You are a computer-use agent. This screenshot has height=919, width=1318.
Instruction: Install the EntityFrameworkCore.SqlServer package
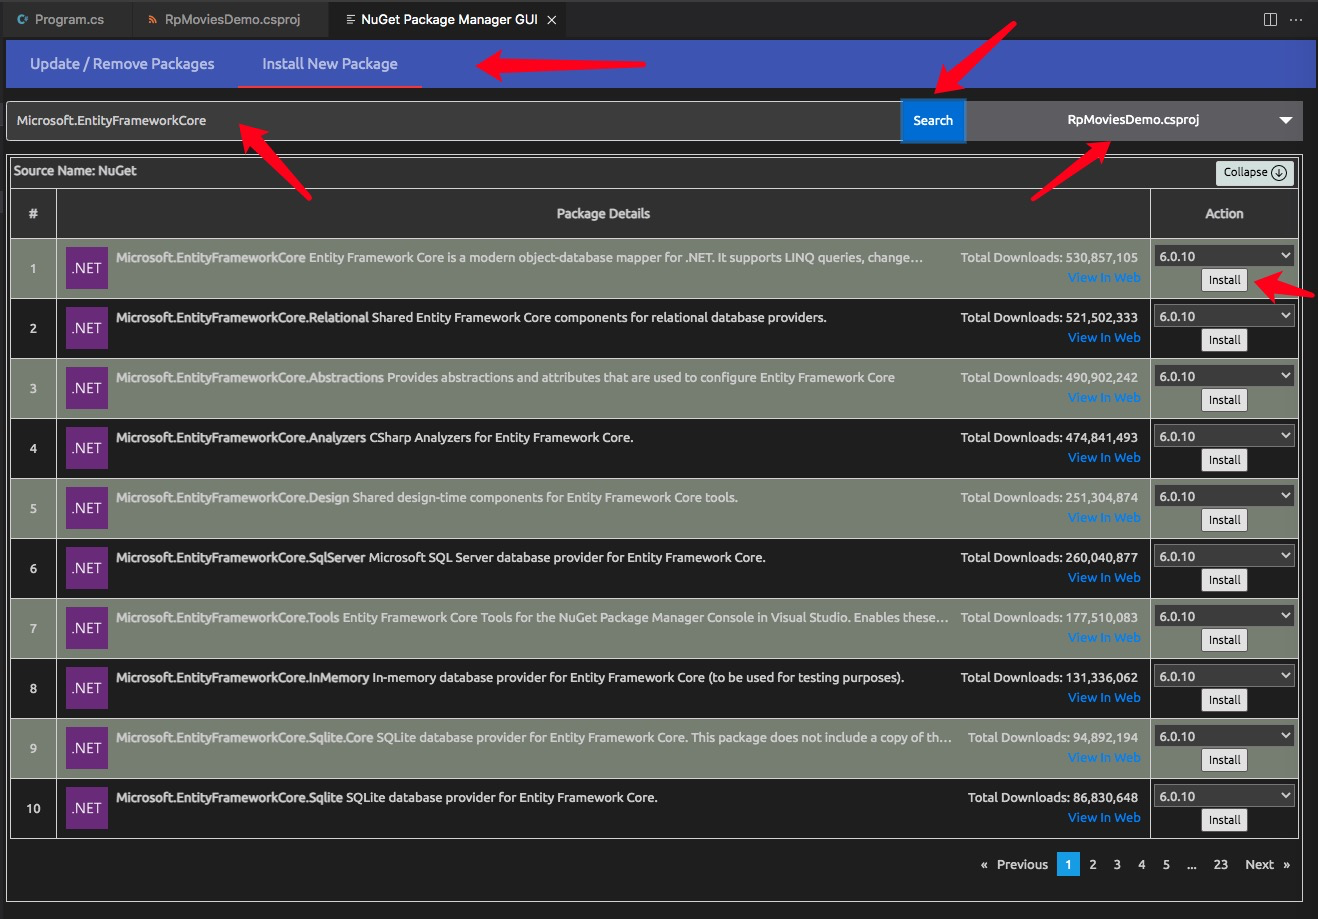click(1224, 580)
